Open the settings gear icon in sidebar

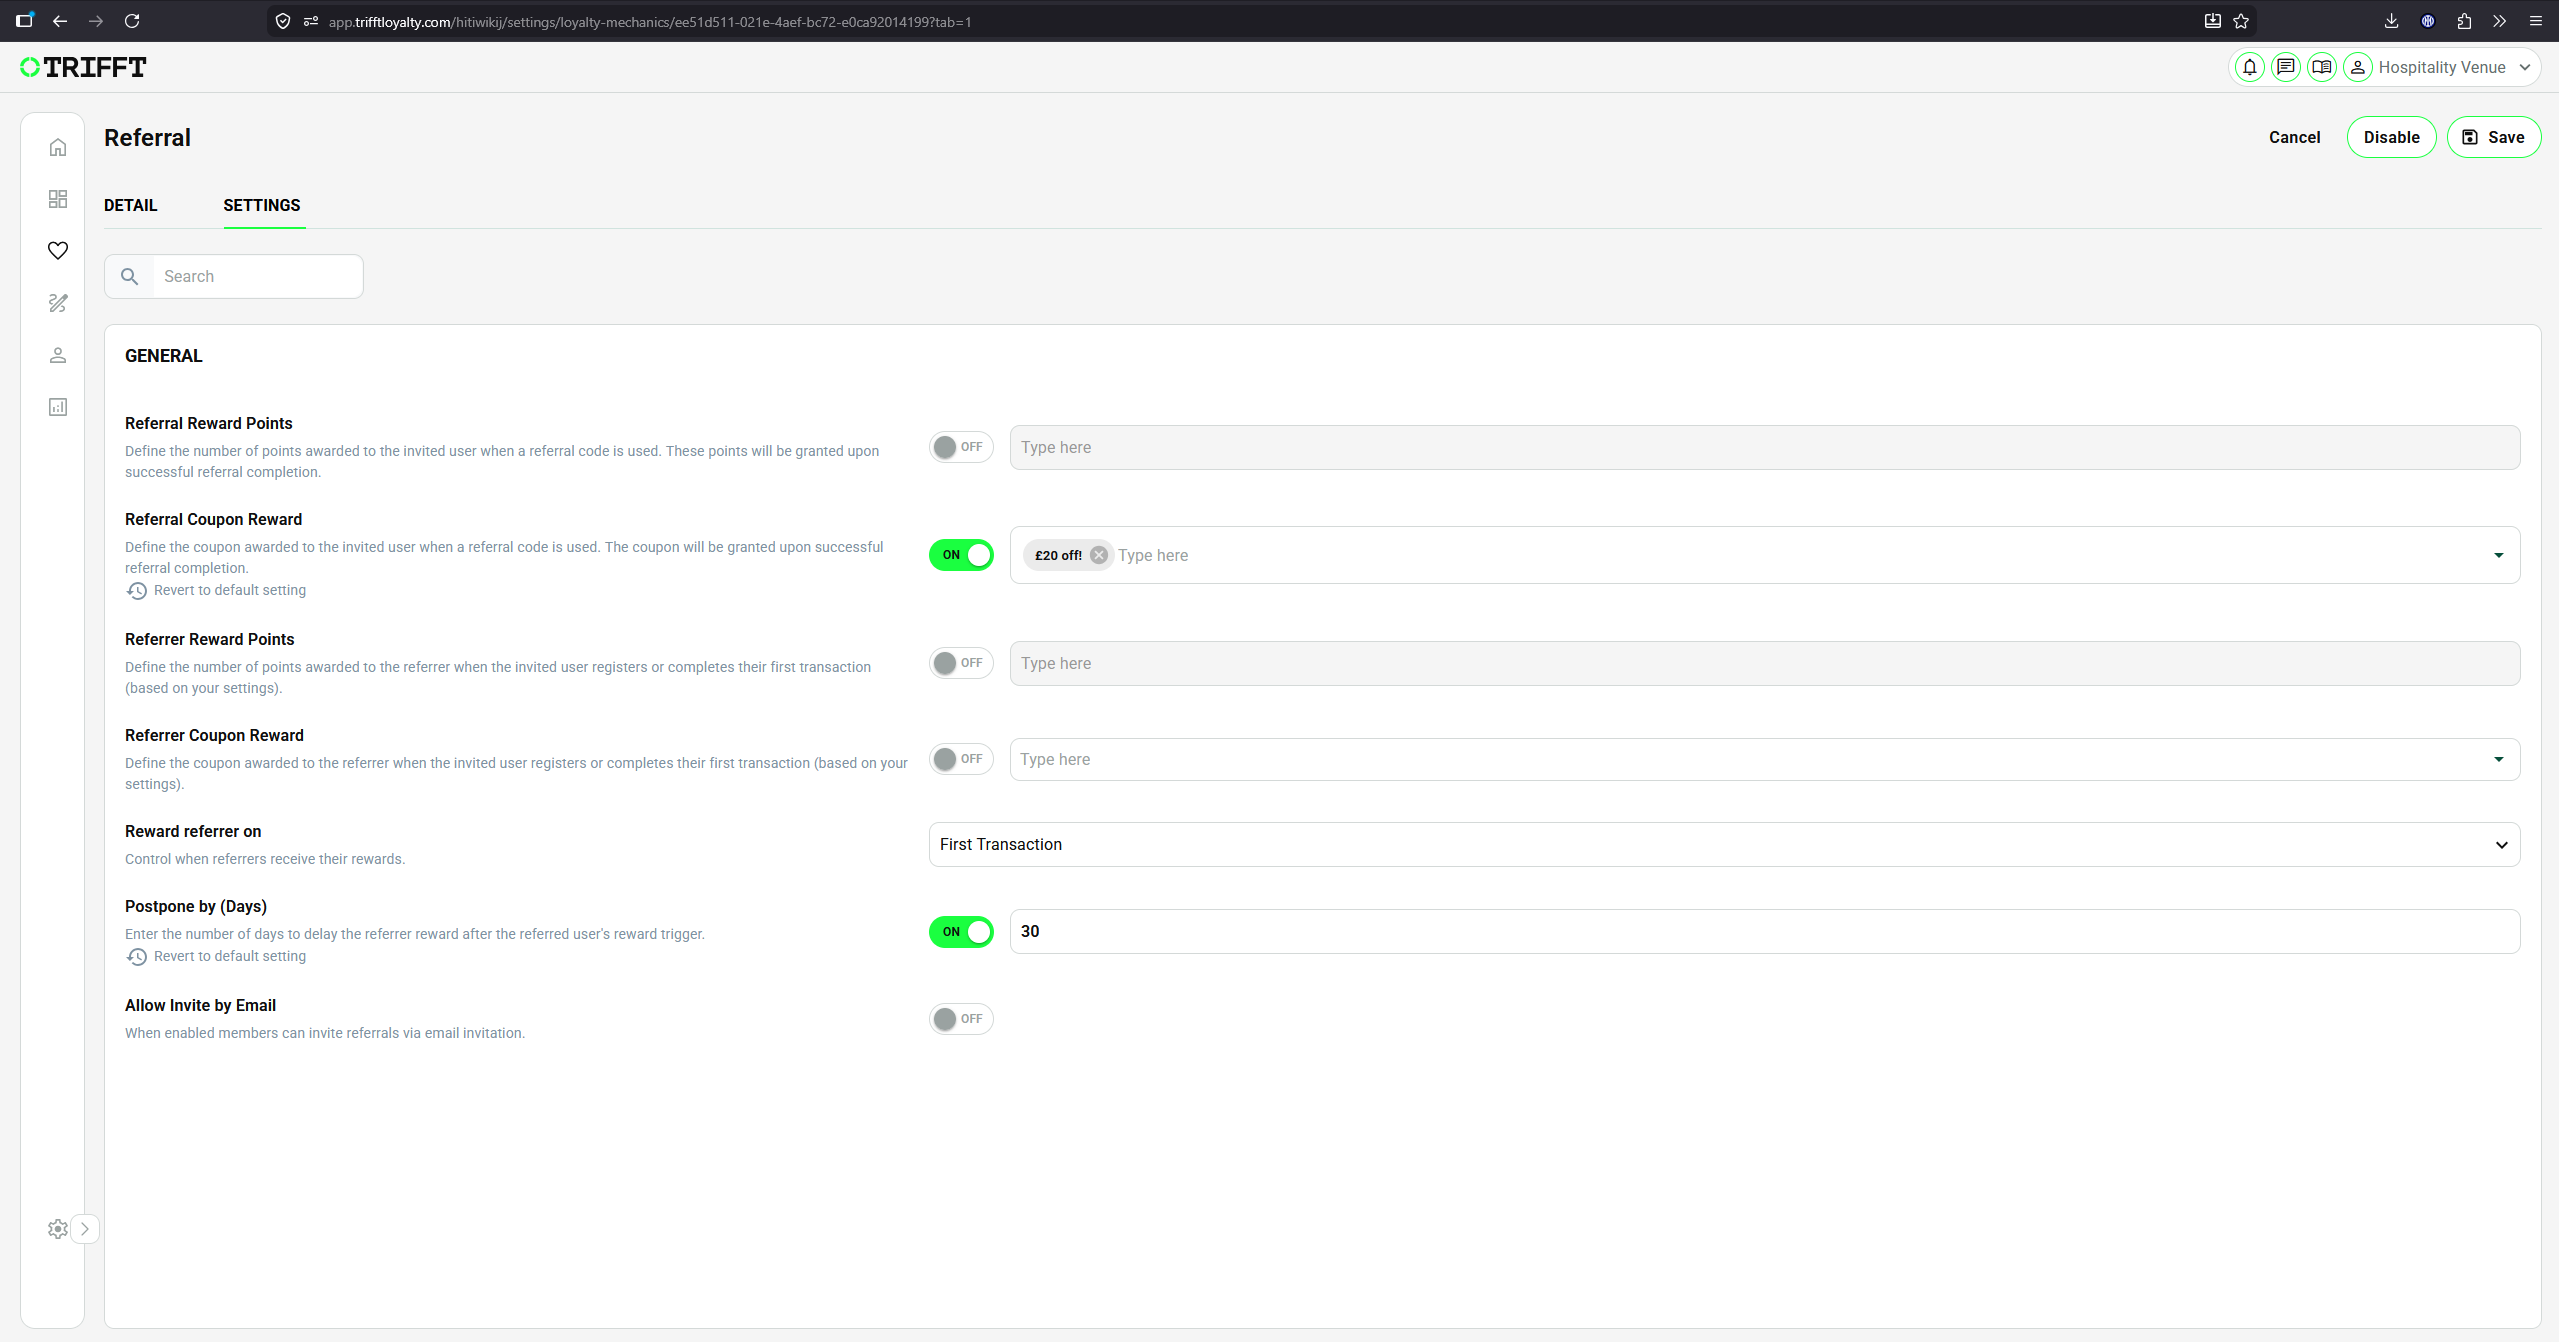pyautogui.click(x=58, y=1229)
